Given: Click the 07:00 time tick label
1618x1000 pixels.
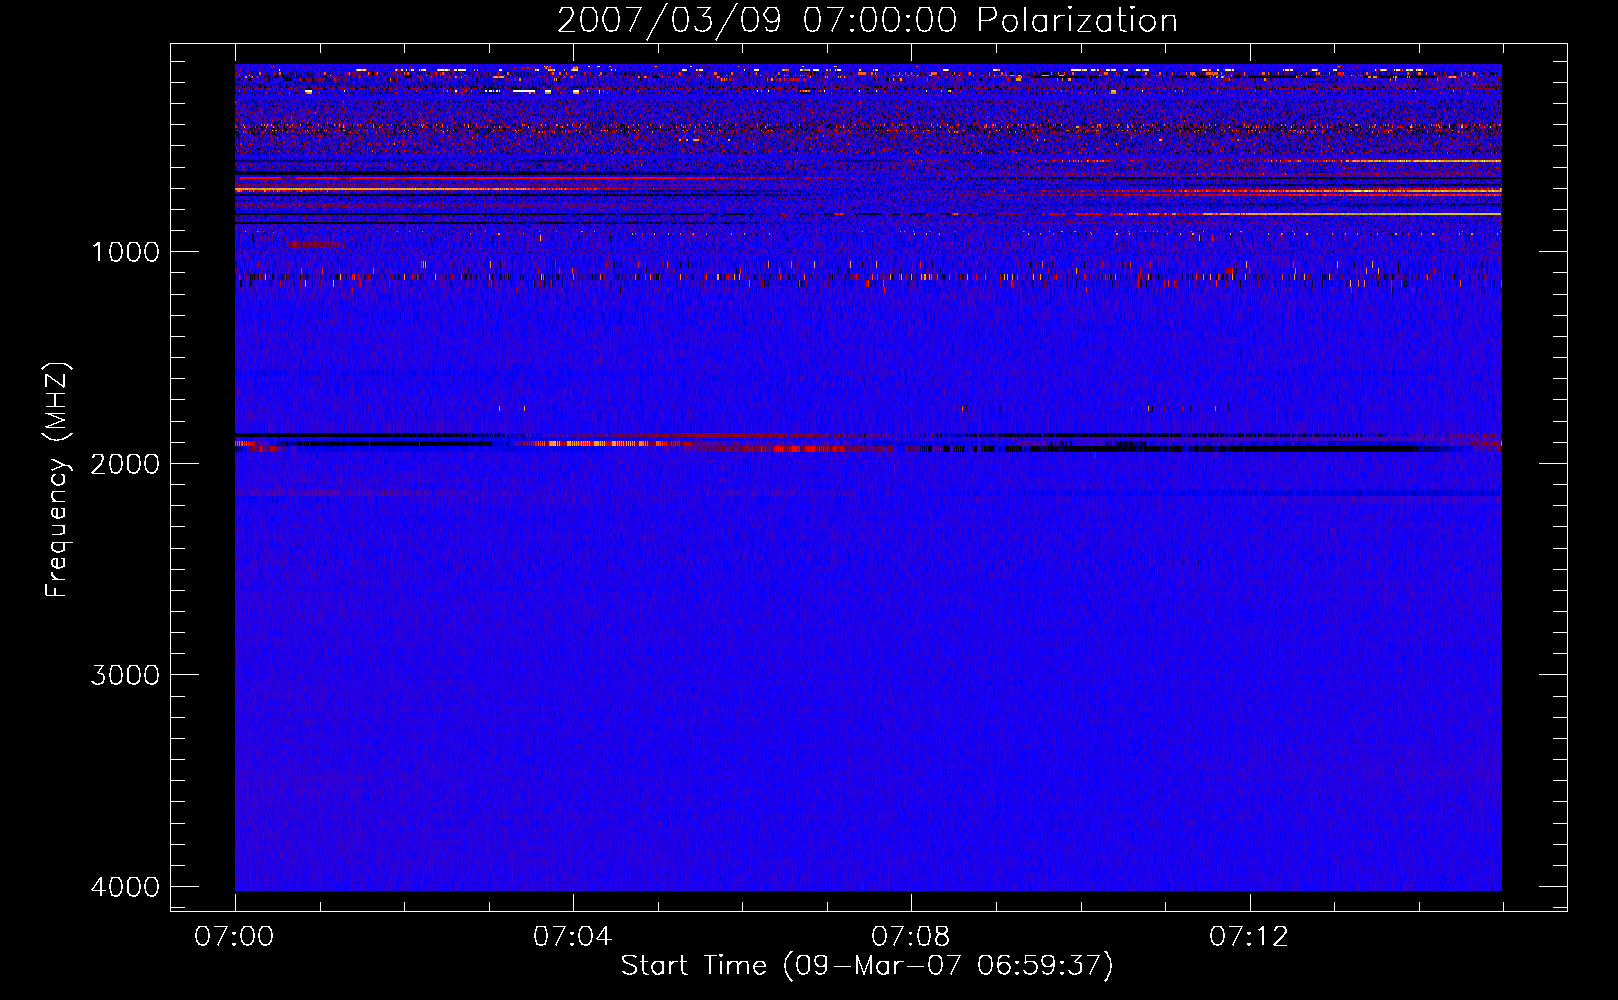Looking at the screenshot, I should [x=235, y=937].
